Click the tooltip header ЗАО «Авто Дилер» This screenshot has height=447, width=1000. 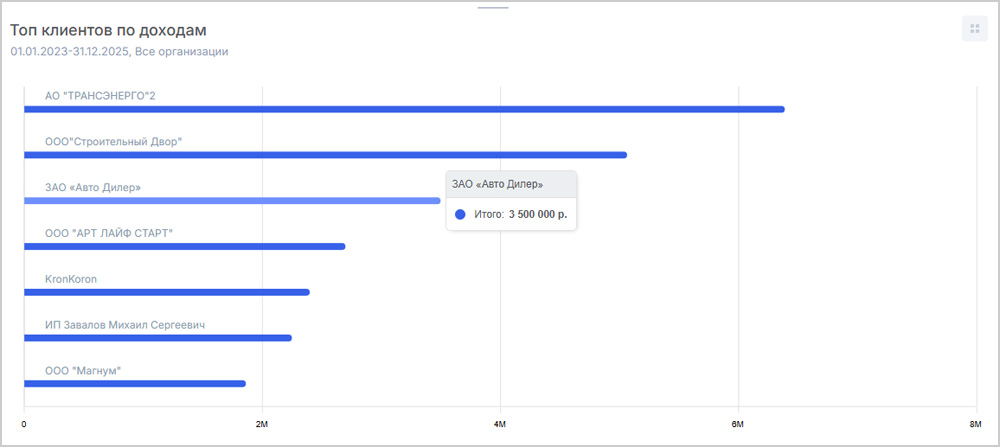[498, 184]
